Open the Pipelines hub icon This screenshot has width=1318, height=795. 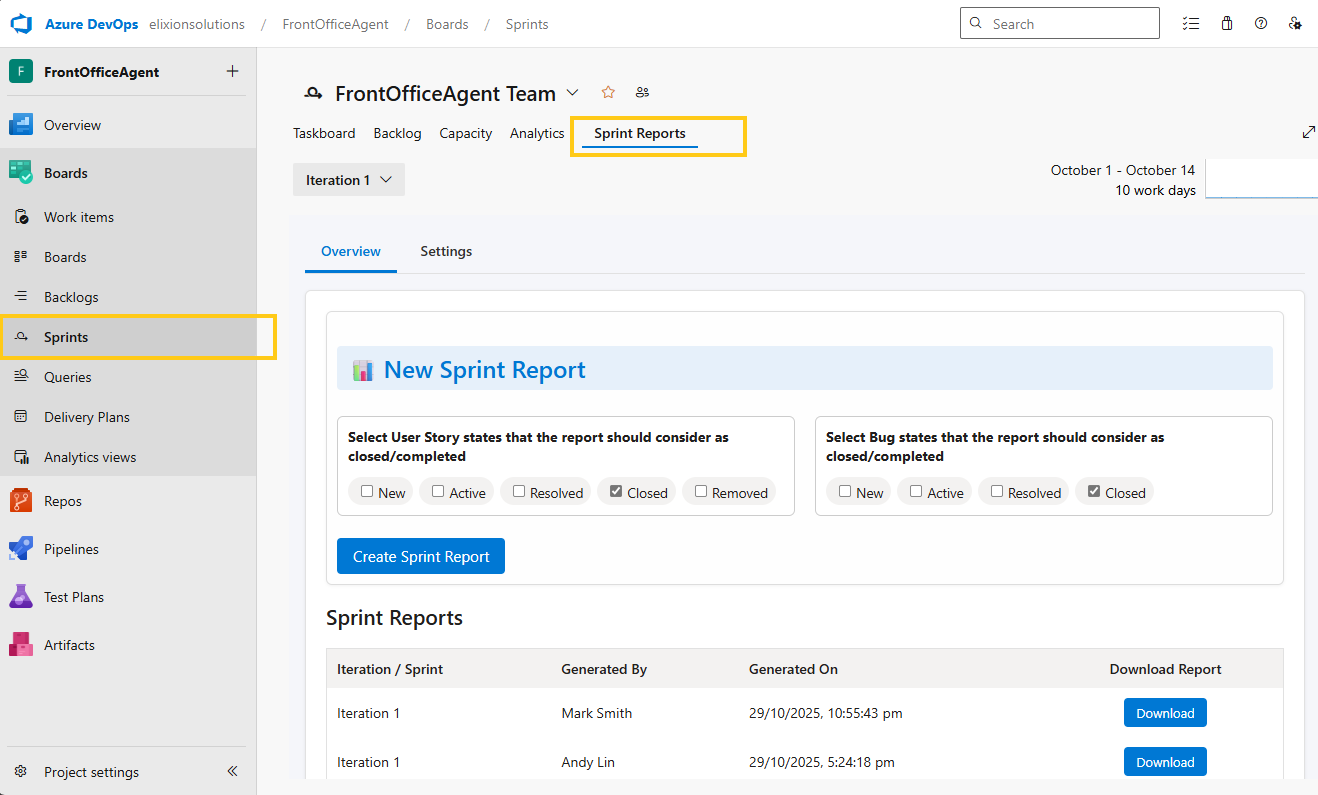click(21, 549)
